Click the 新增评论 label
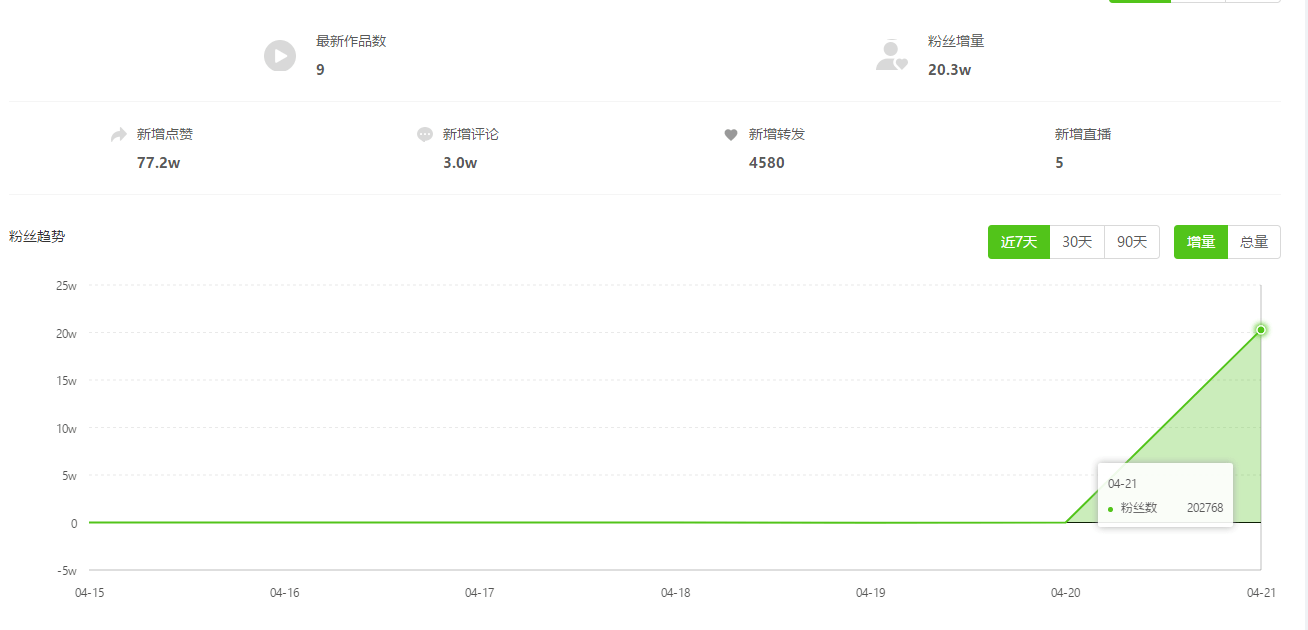This screenshot has height=630, width=1308. pyautogui.click(x=471, y=134)
